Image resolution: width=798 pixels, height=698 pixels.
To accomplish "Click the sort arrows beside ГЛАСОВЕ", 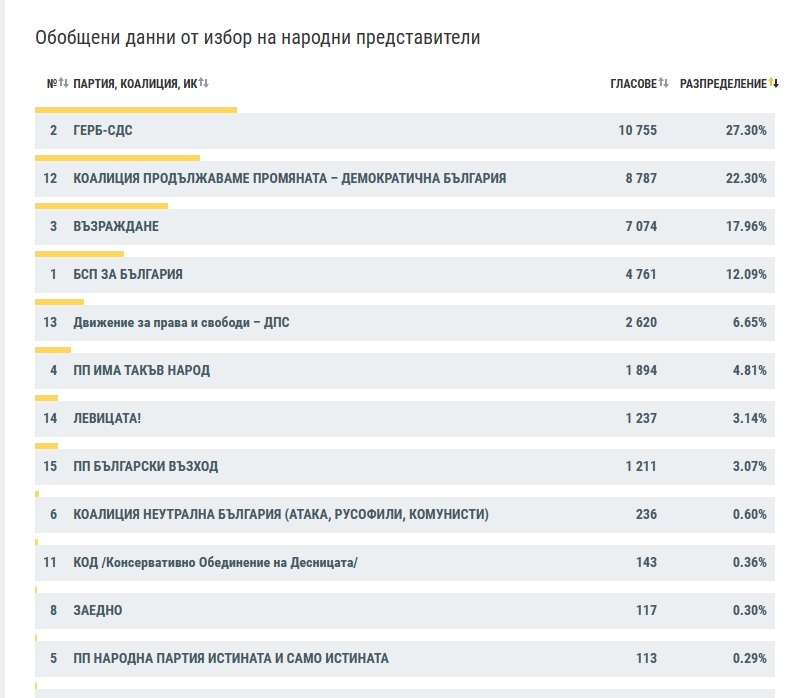I will (663, 83).
